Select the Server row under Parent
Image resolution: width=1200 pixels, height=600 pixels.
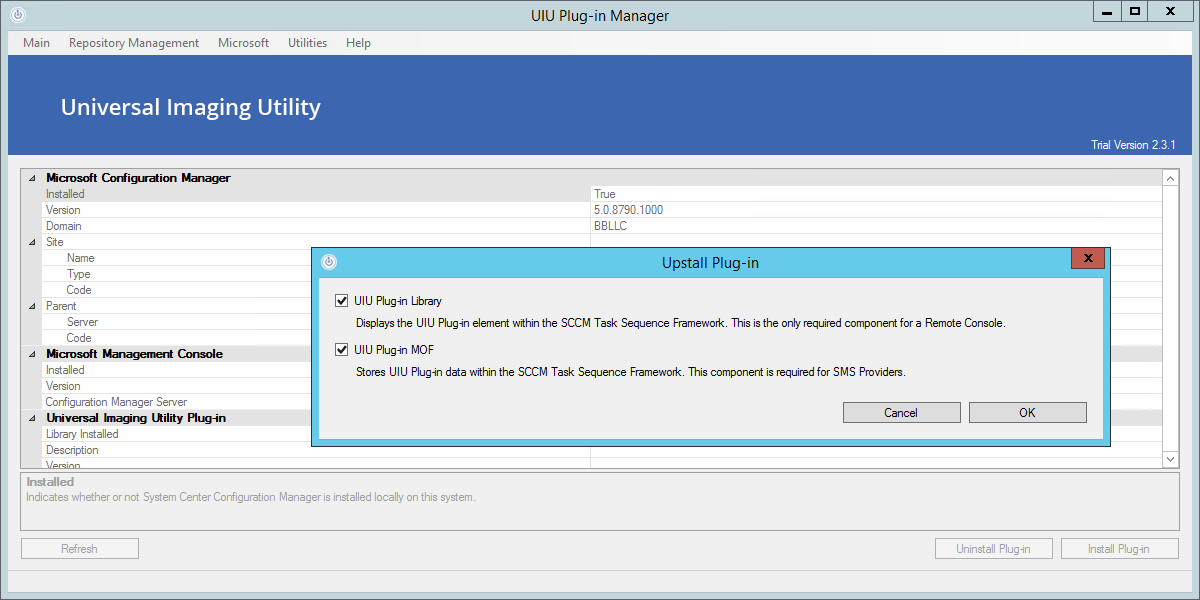point(177,322)
